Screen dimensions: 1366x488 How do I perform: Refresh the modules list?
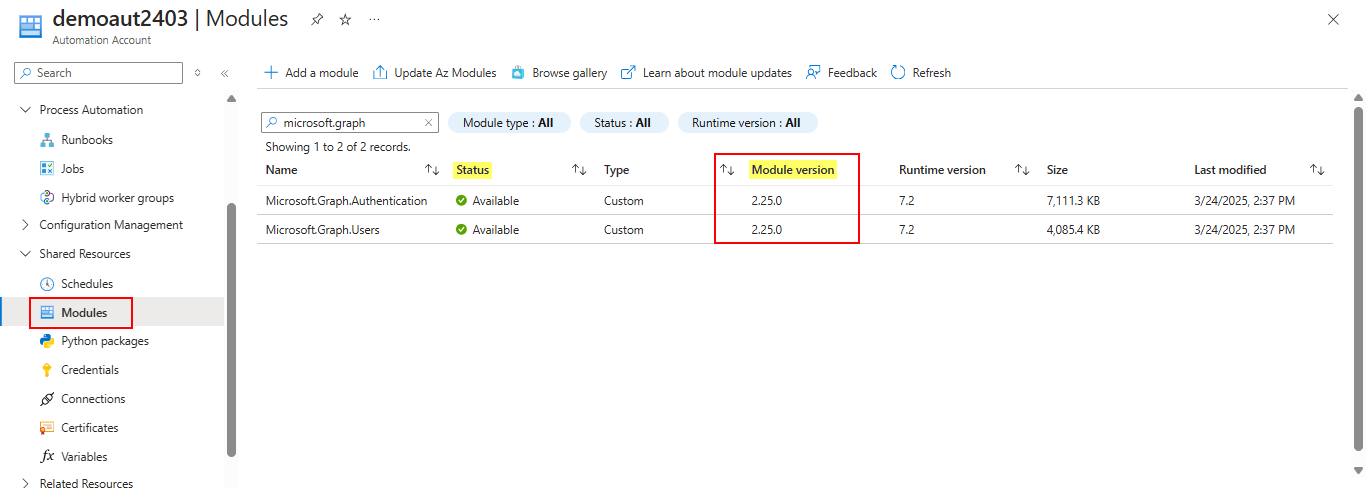pyautogui.click(x=921, y=73)
